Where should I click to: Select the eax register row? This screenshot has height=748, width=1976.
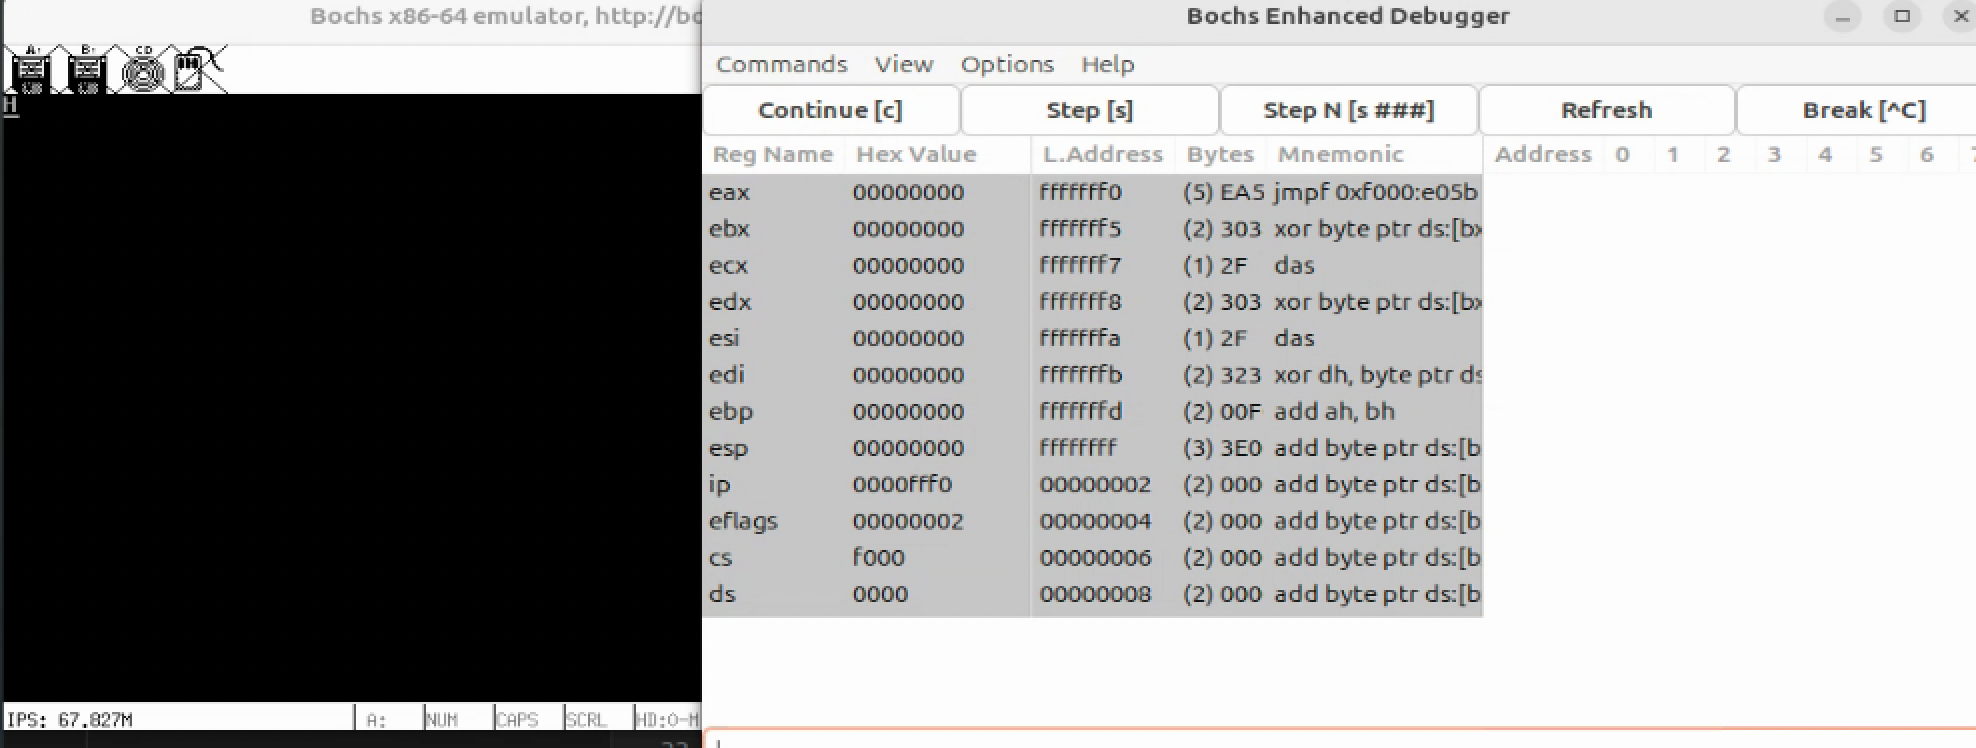pyautogui.click(x=865, y=192)
